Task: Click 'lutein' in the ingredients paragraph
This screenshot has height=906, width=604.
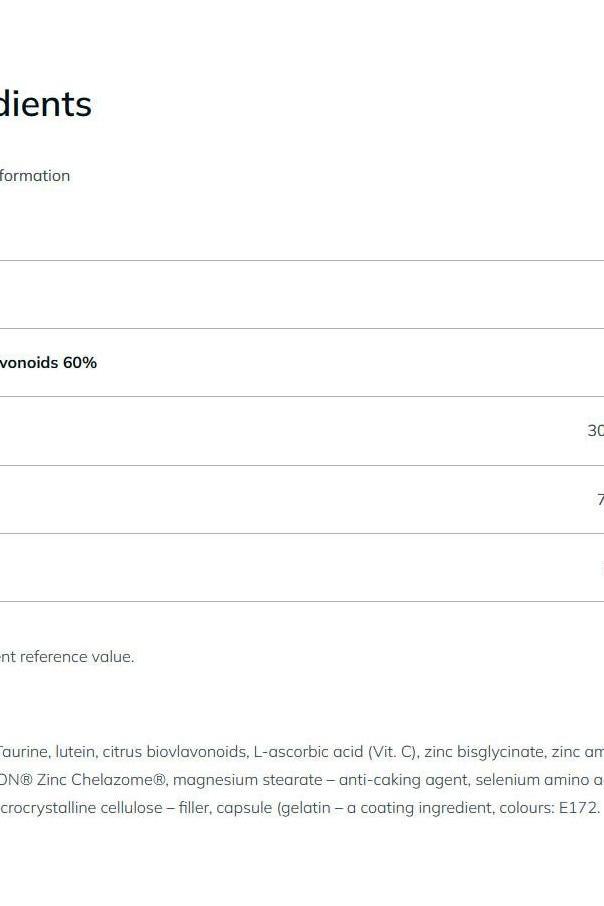Action: tap(75, 752)
